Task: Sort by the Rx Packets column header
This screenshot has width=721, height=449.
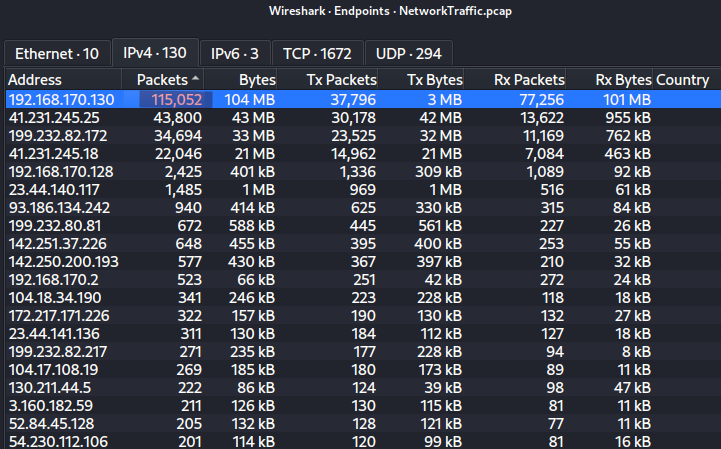Action: click(x=515, y=80)
